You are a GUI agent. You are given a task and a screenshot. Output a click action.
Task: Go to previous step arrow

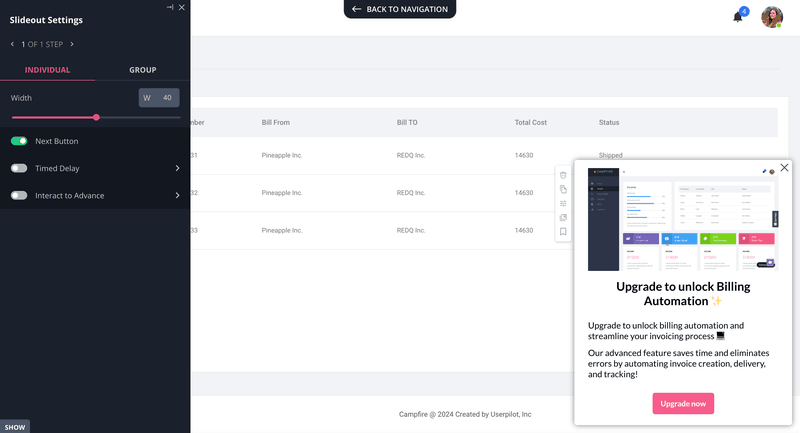[13, 44]
